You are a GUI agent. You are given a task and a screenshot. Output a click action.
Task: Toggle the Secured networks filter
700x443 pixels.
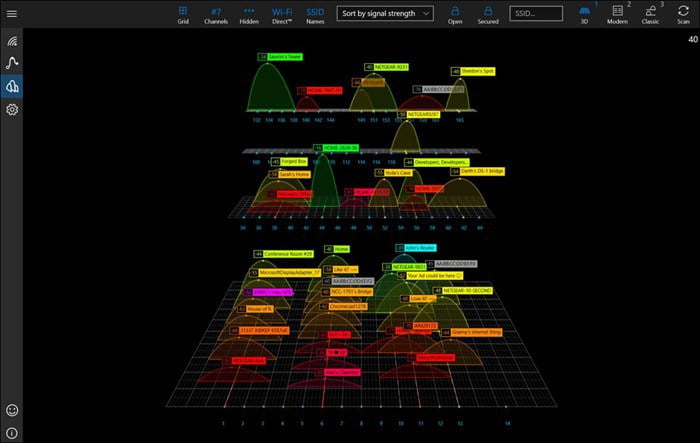click(x=488, y=15)
